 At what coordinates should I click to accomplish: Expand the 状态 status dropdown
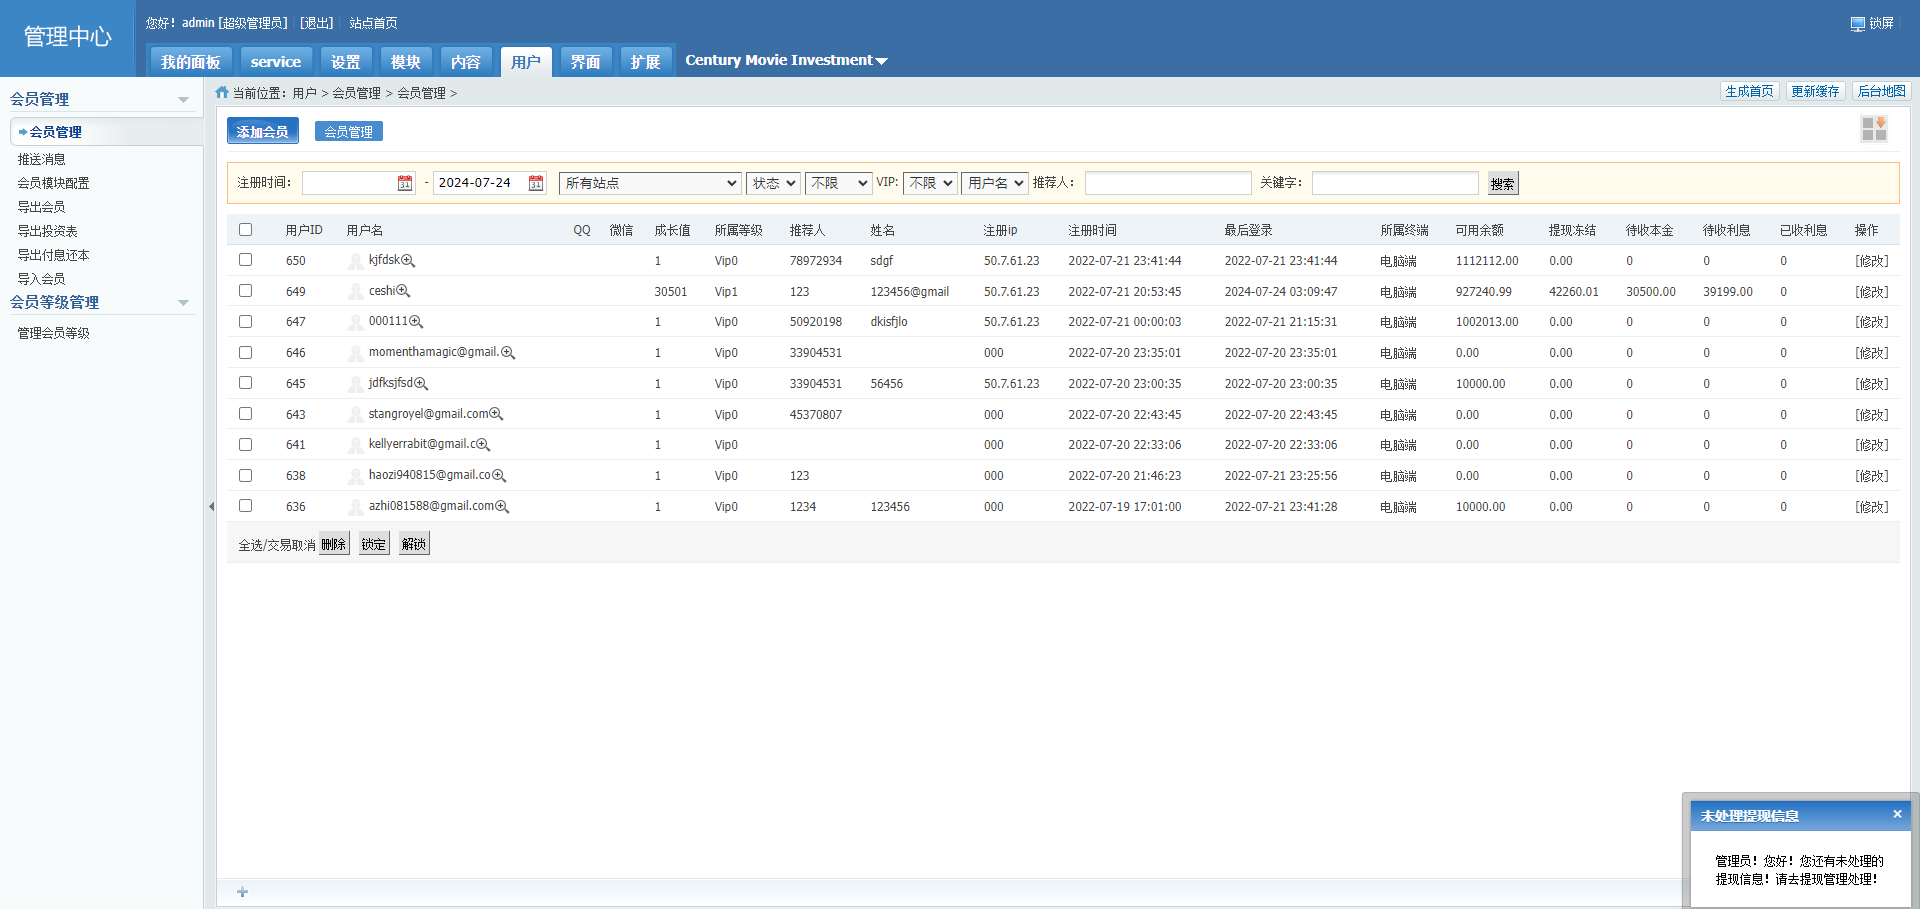tap(773, 183)
